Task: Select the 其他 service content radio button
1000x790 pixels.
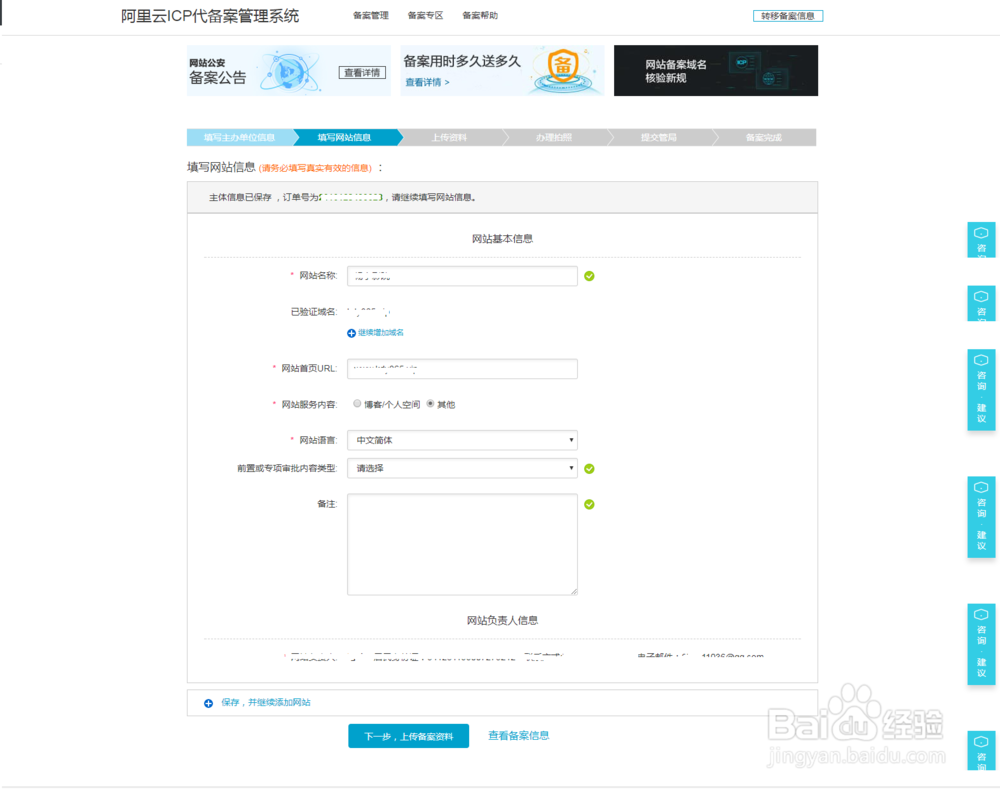Action: (430, 404)
